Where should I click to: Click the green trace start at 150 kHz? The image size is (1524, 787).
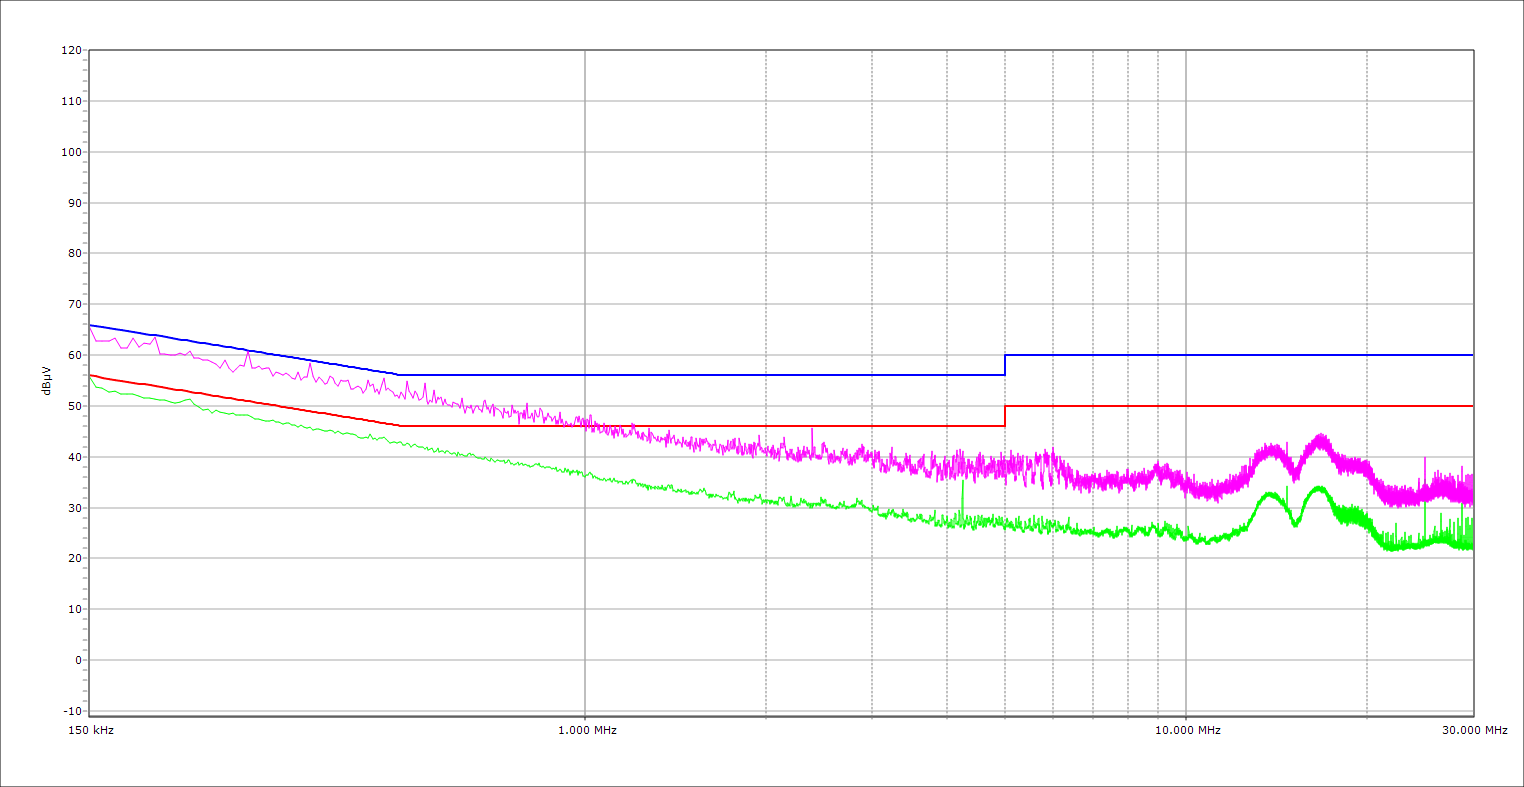point(91,377)
